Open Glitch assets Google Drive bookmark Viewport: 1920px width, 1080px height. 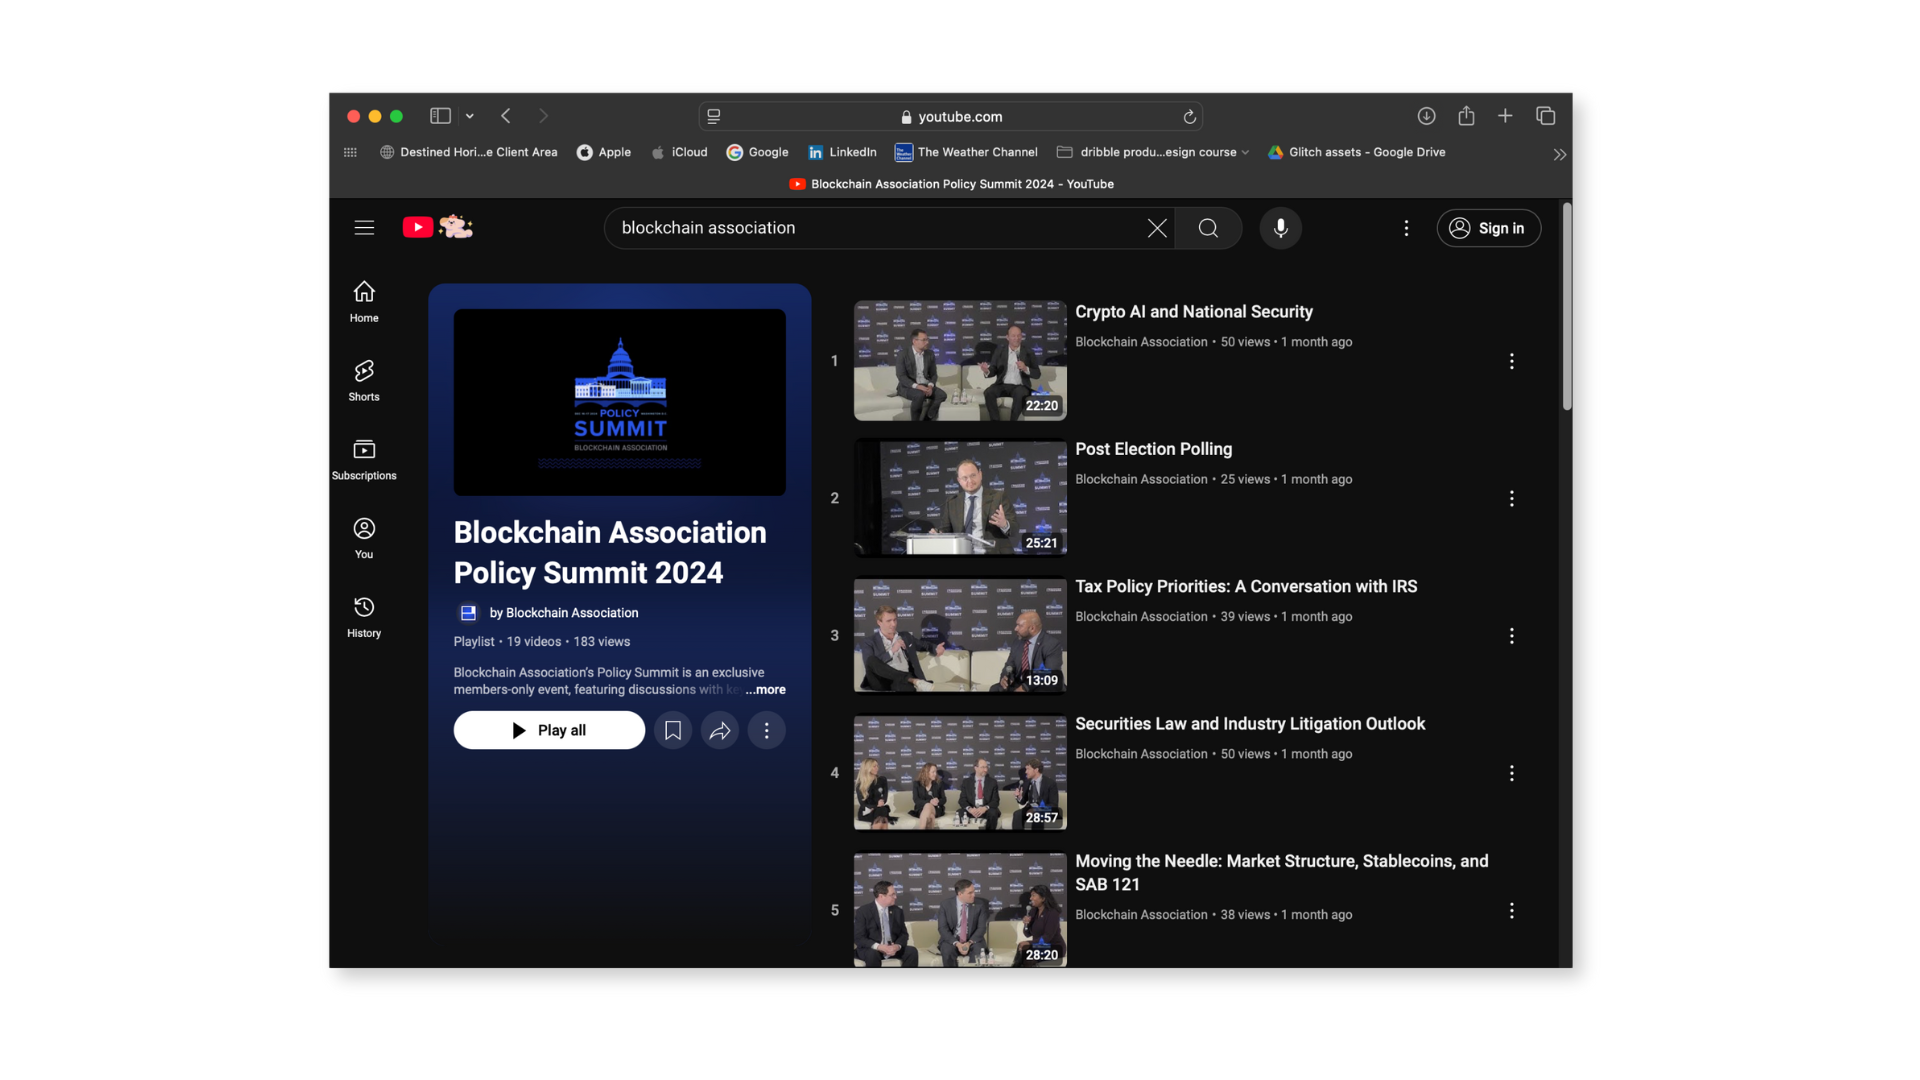(x=1357, y=152)
